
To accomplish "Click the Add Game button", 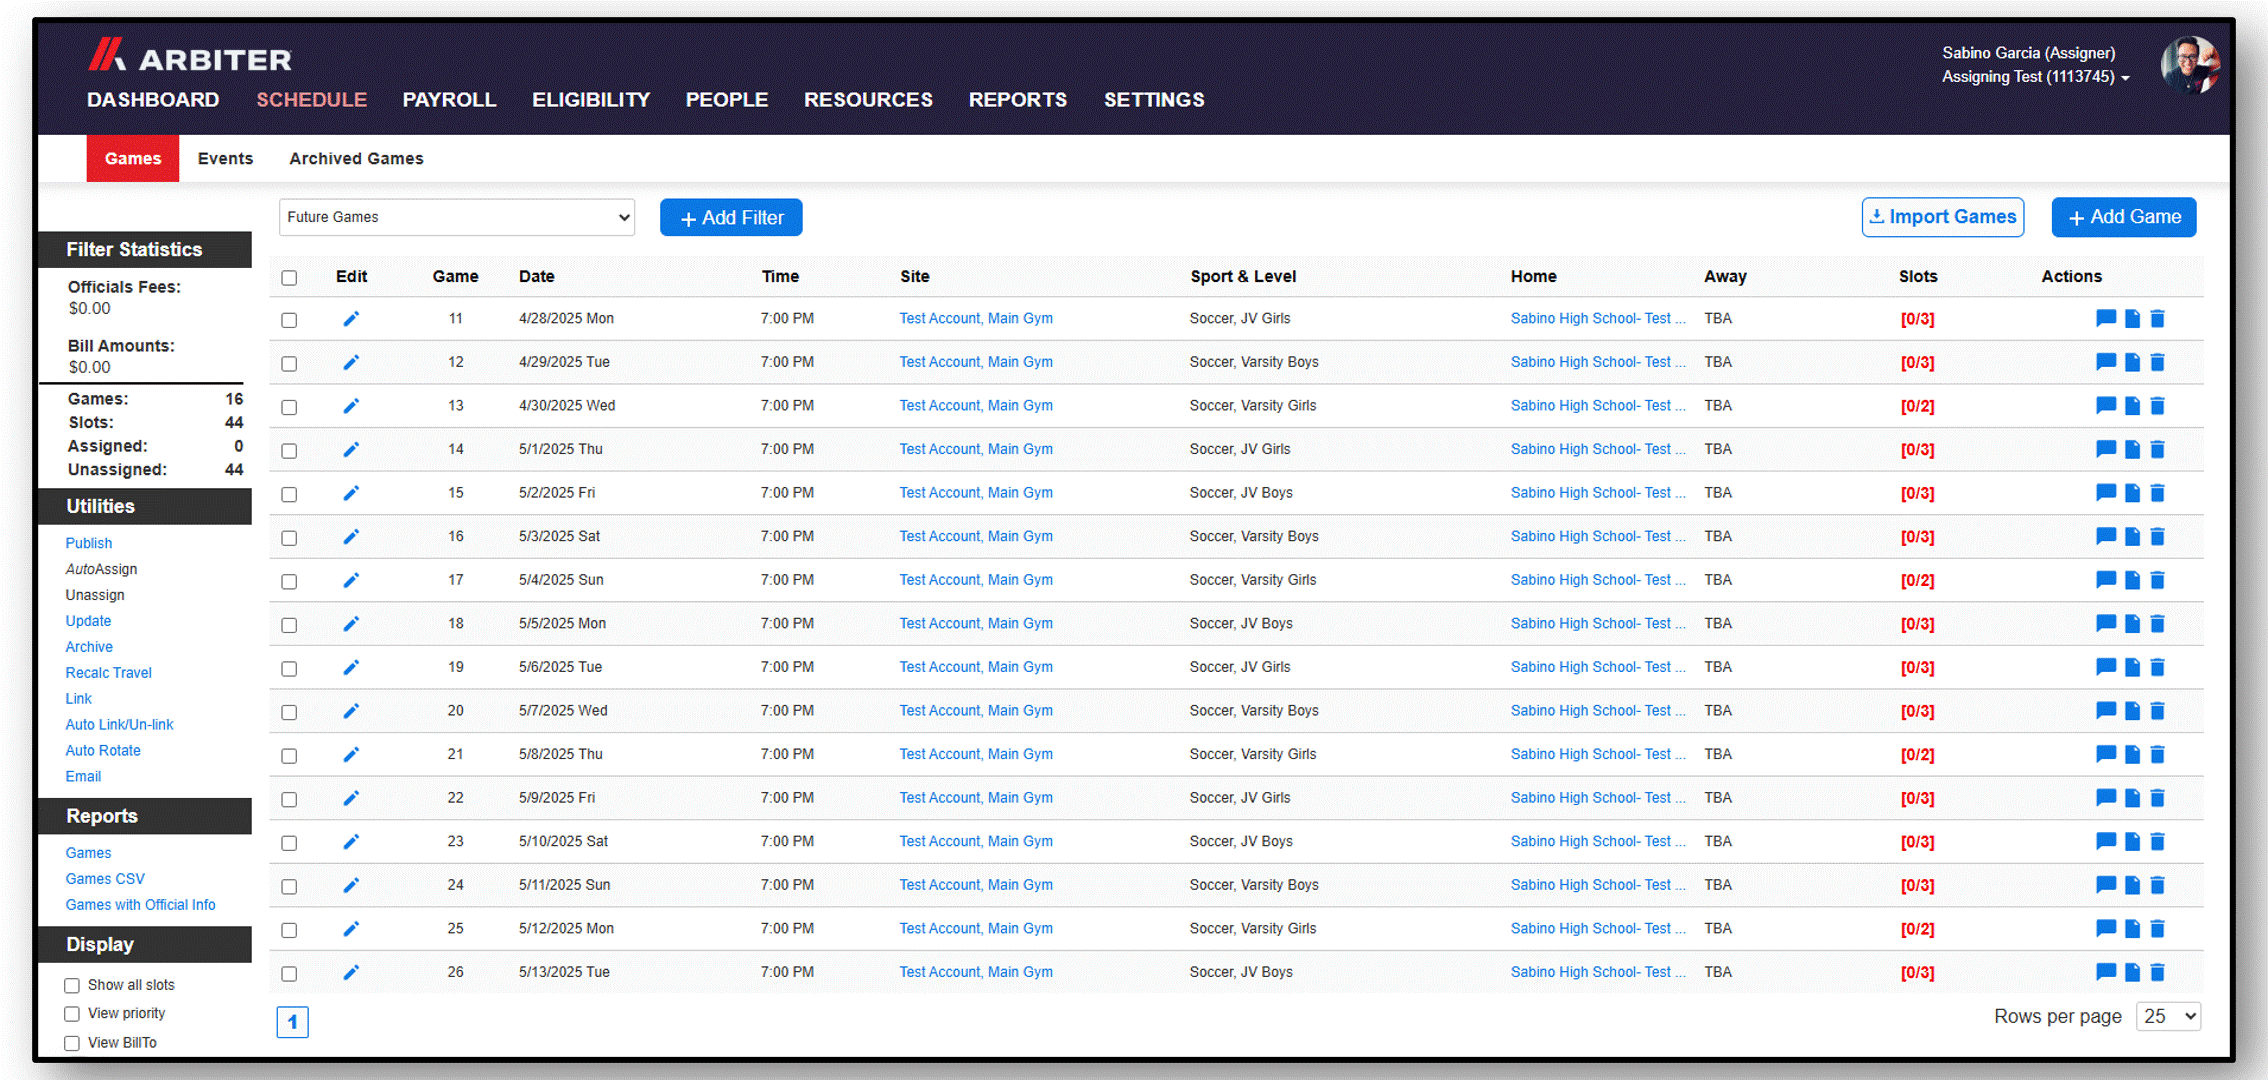I will (x=2124, y=217).
